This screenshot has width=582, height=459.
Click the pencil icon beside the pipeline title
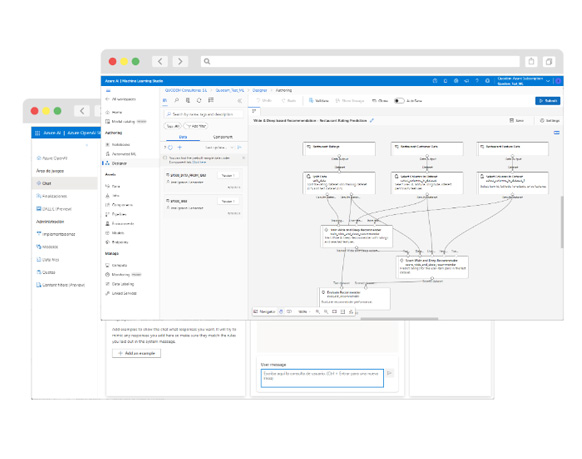(x=372, y=120)
